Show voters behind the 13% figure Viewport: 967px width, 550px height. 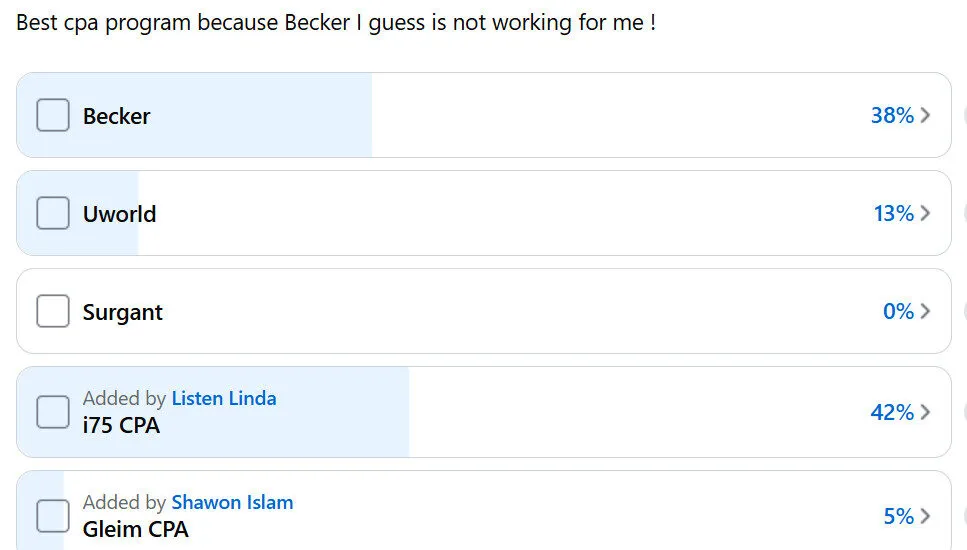point(893,213)
